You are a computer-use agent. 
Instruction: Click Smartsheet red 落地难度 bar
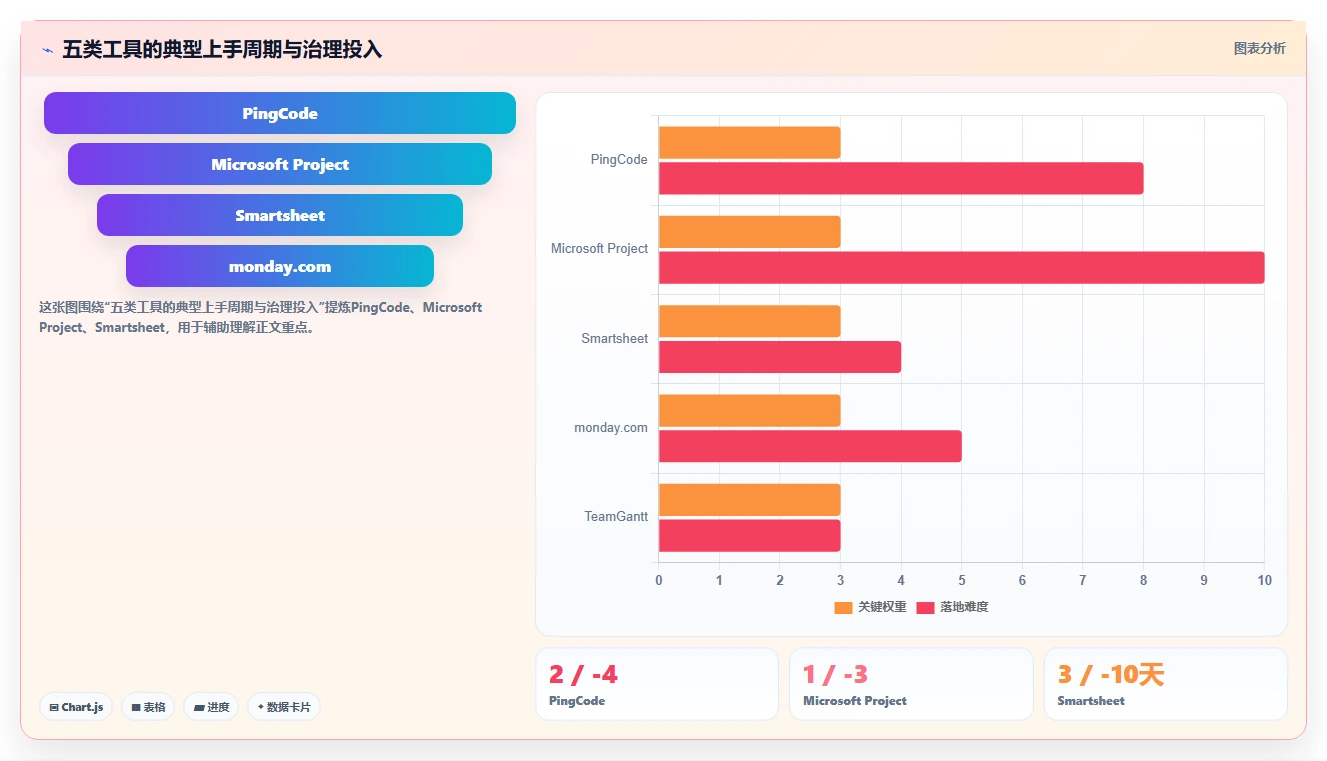780,357
